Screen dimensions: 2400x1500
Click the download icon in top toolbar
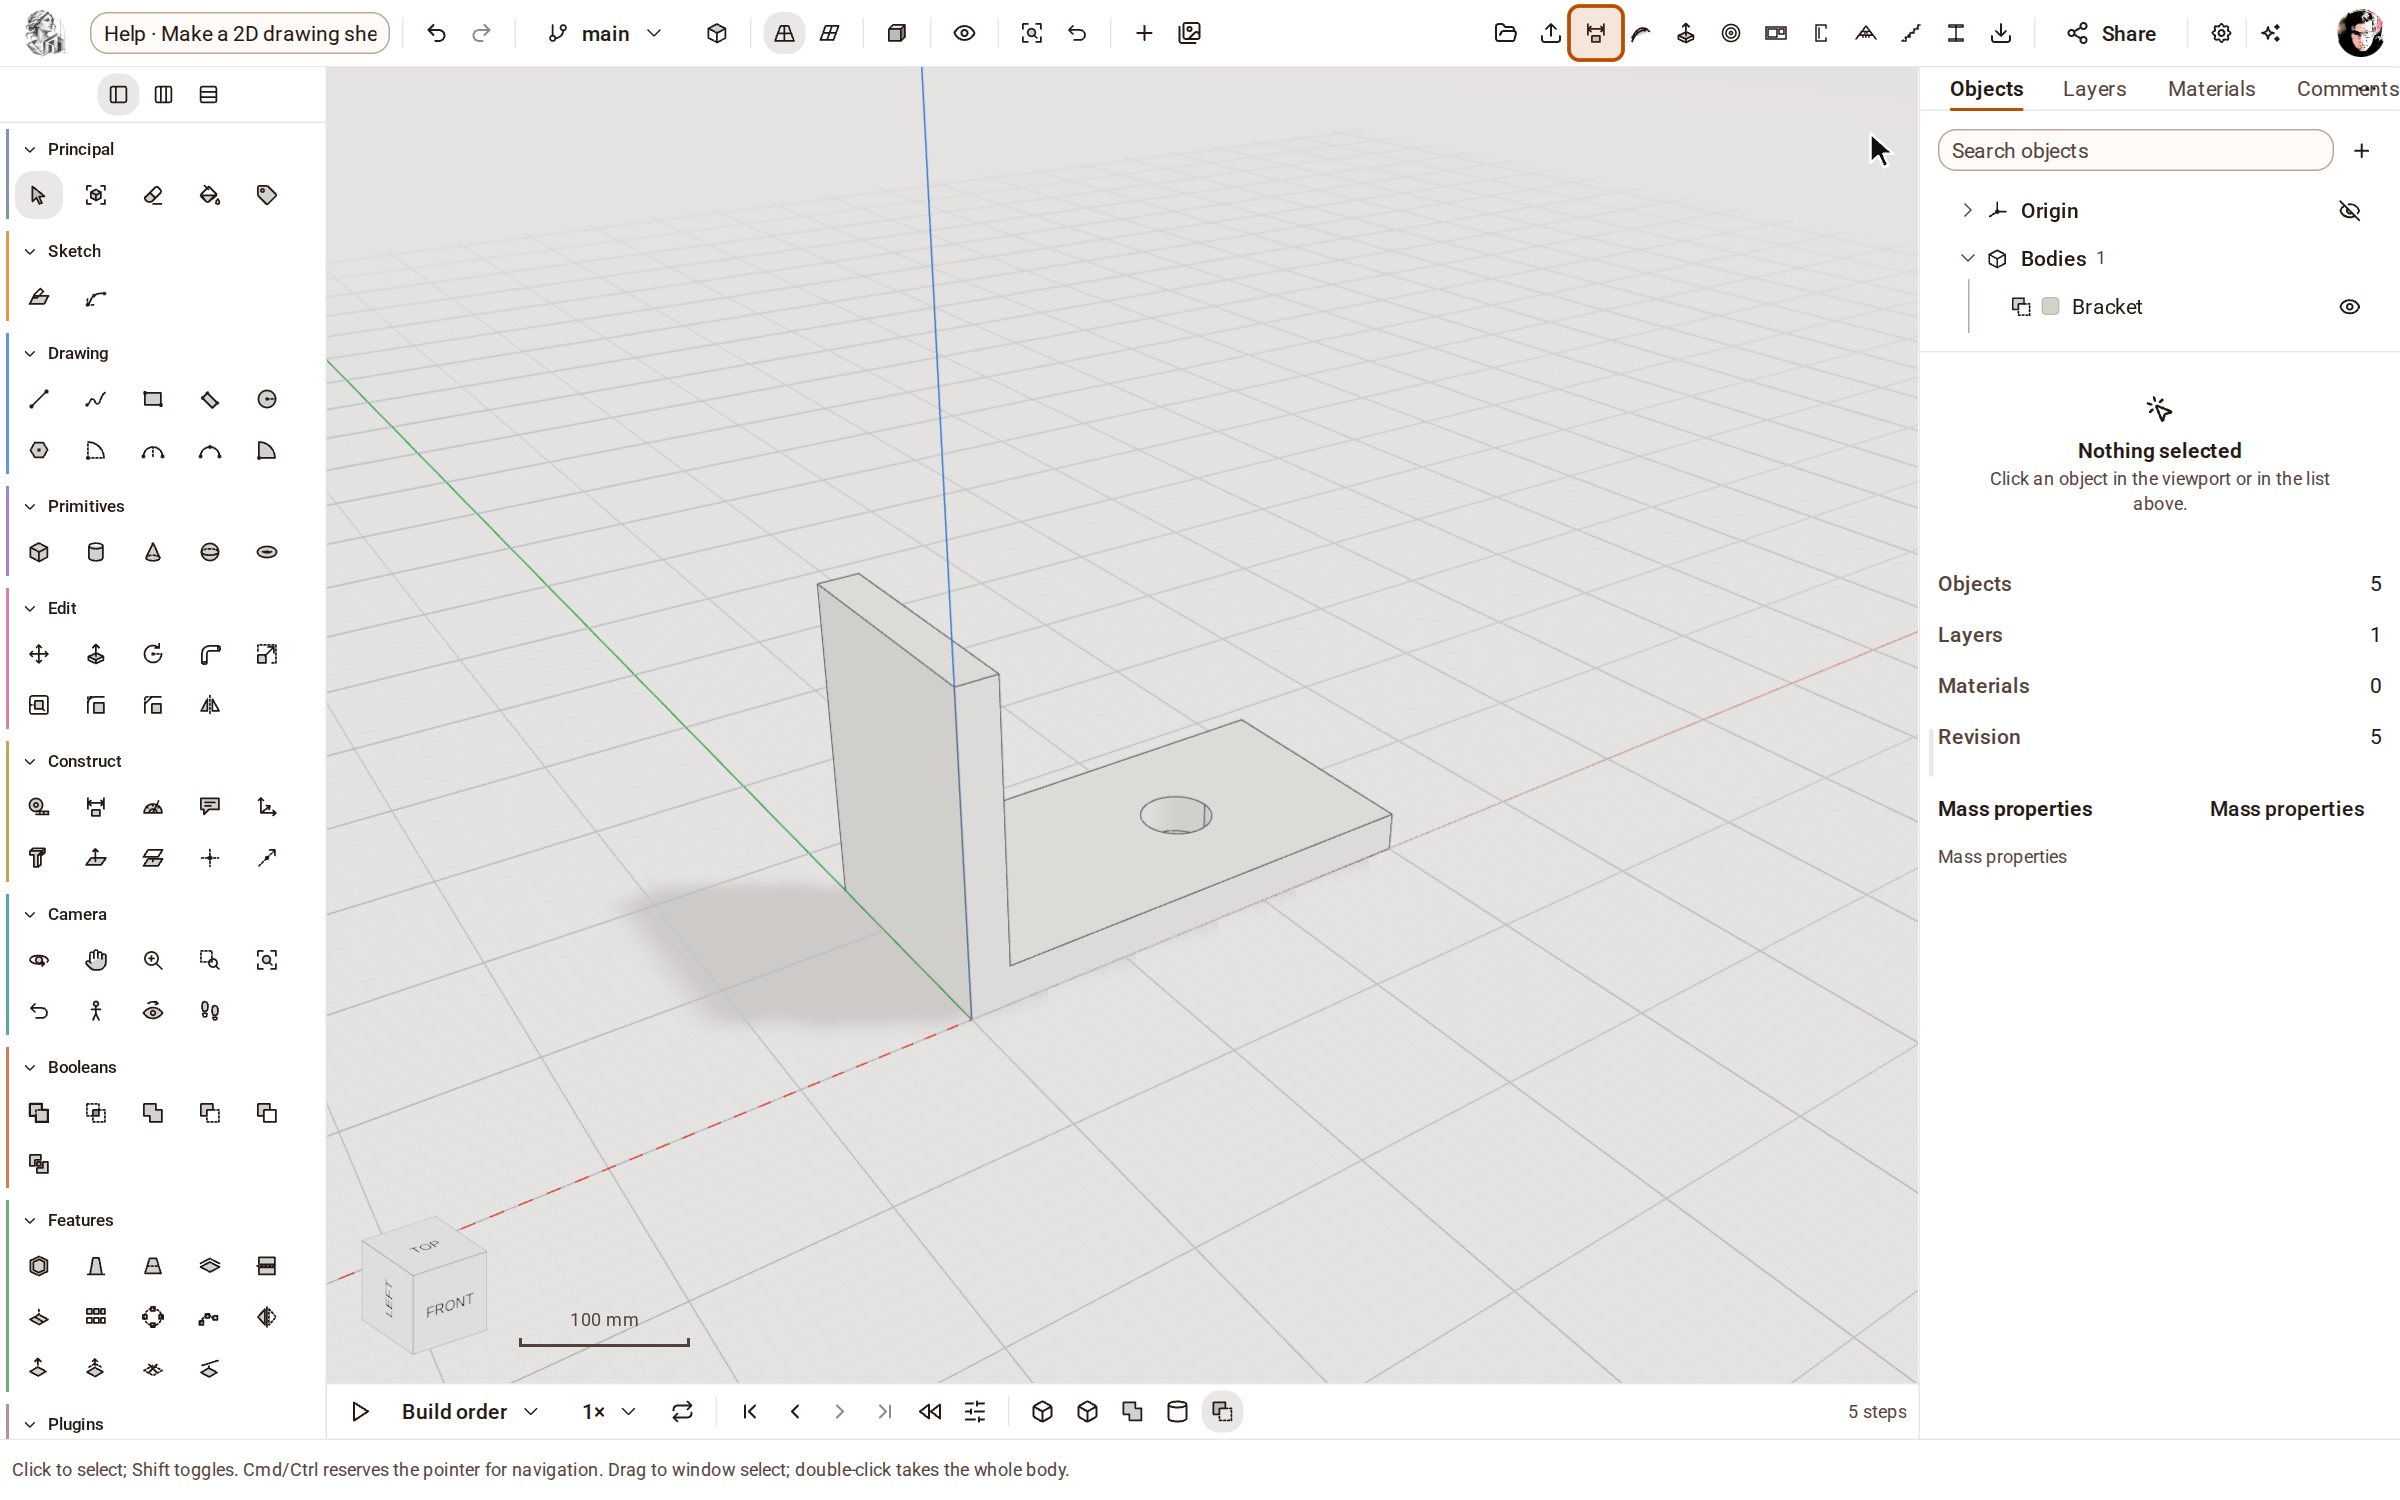[x=2001, y=33]
